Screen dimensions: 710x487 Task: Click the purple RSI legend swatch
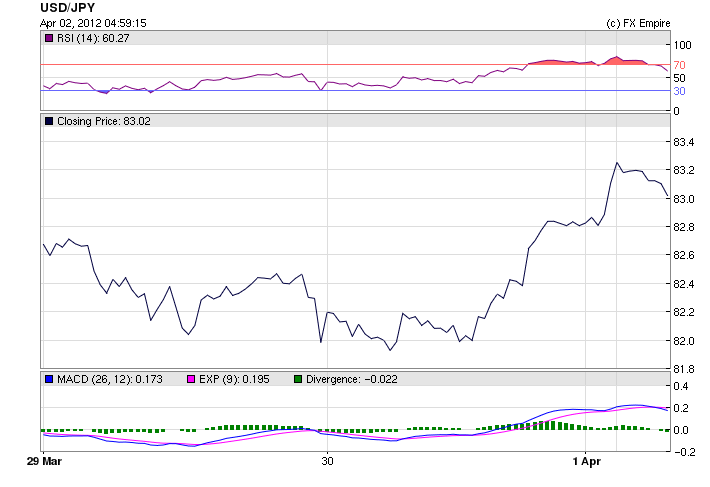coord(49,38)
